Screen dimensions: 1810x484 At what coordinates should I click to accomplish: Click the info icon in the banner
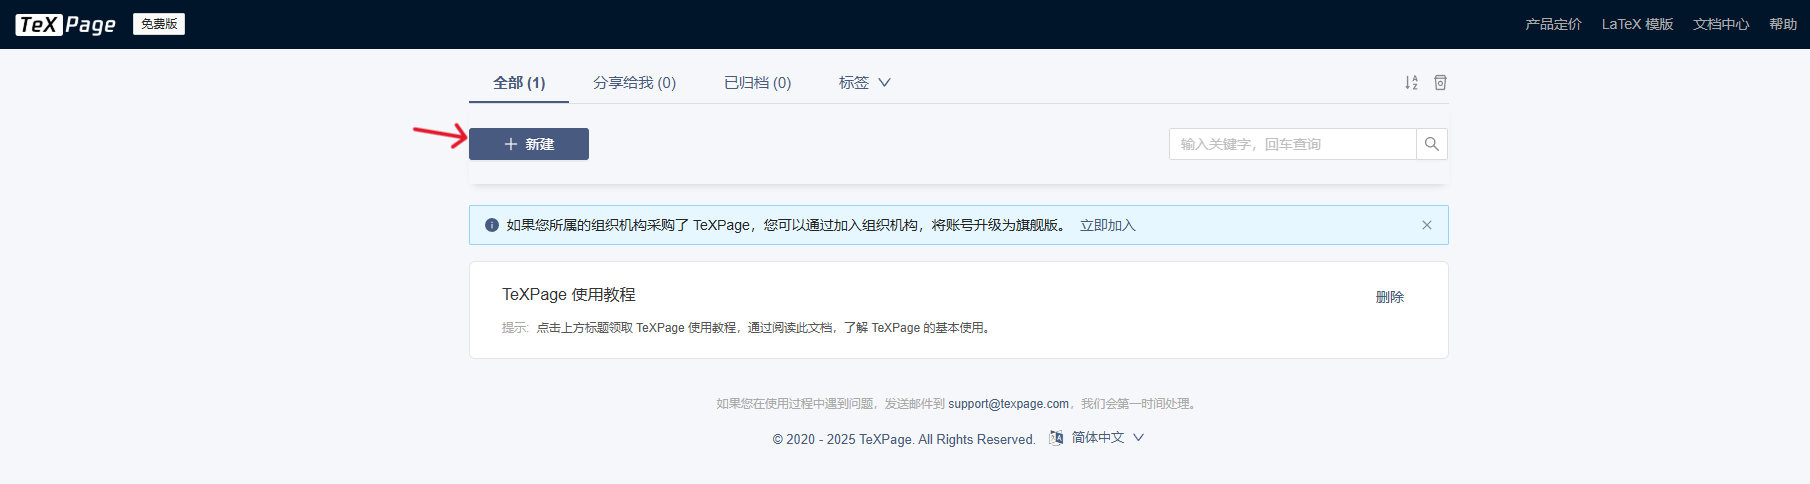click(492, 225)
